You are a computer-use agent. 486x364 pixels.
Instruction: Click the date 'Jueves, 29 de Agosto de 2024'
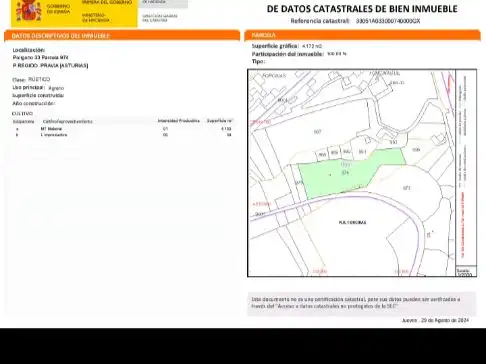click(435, 320)
